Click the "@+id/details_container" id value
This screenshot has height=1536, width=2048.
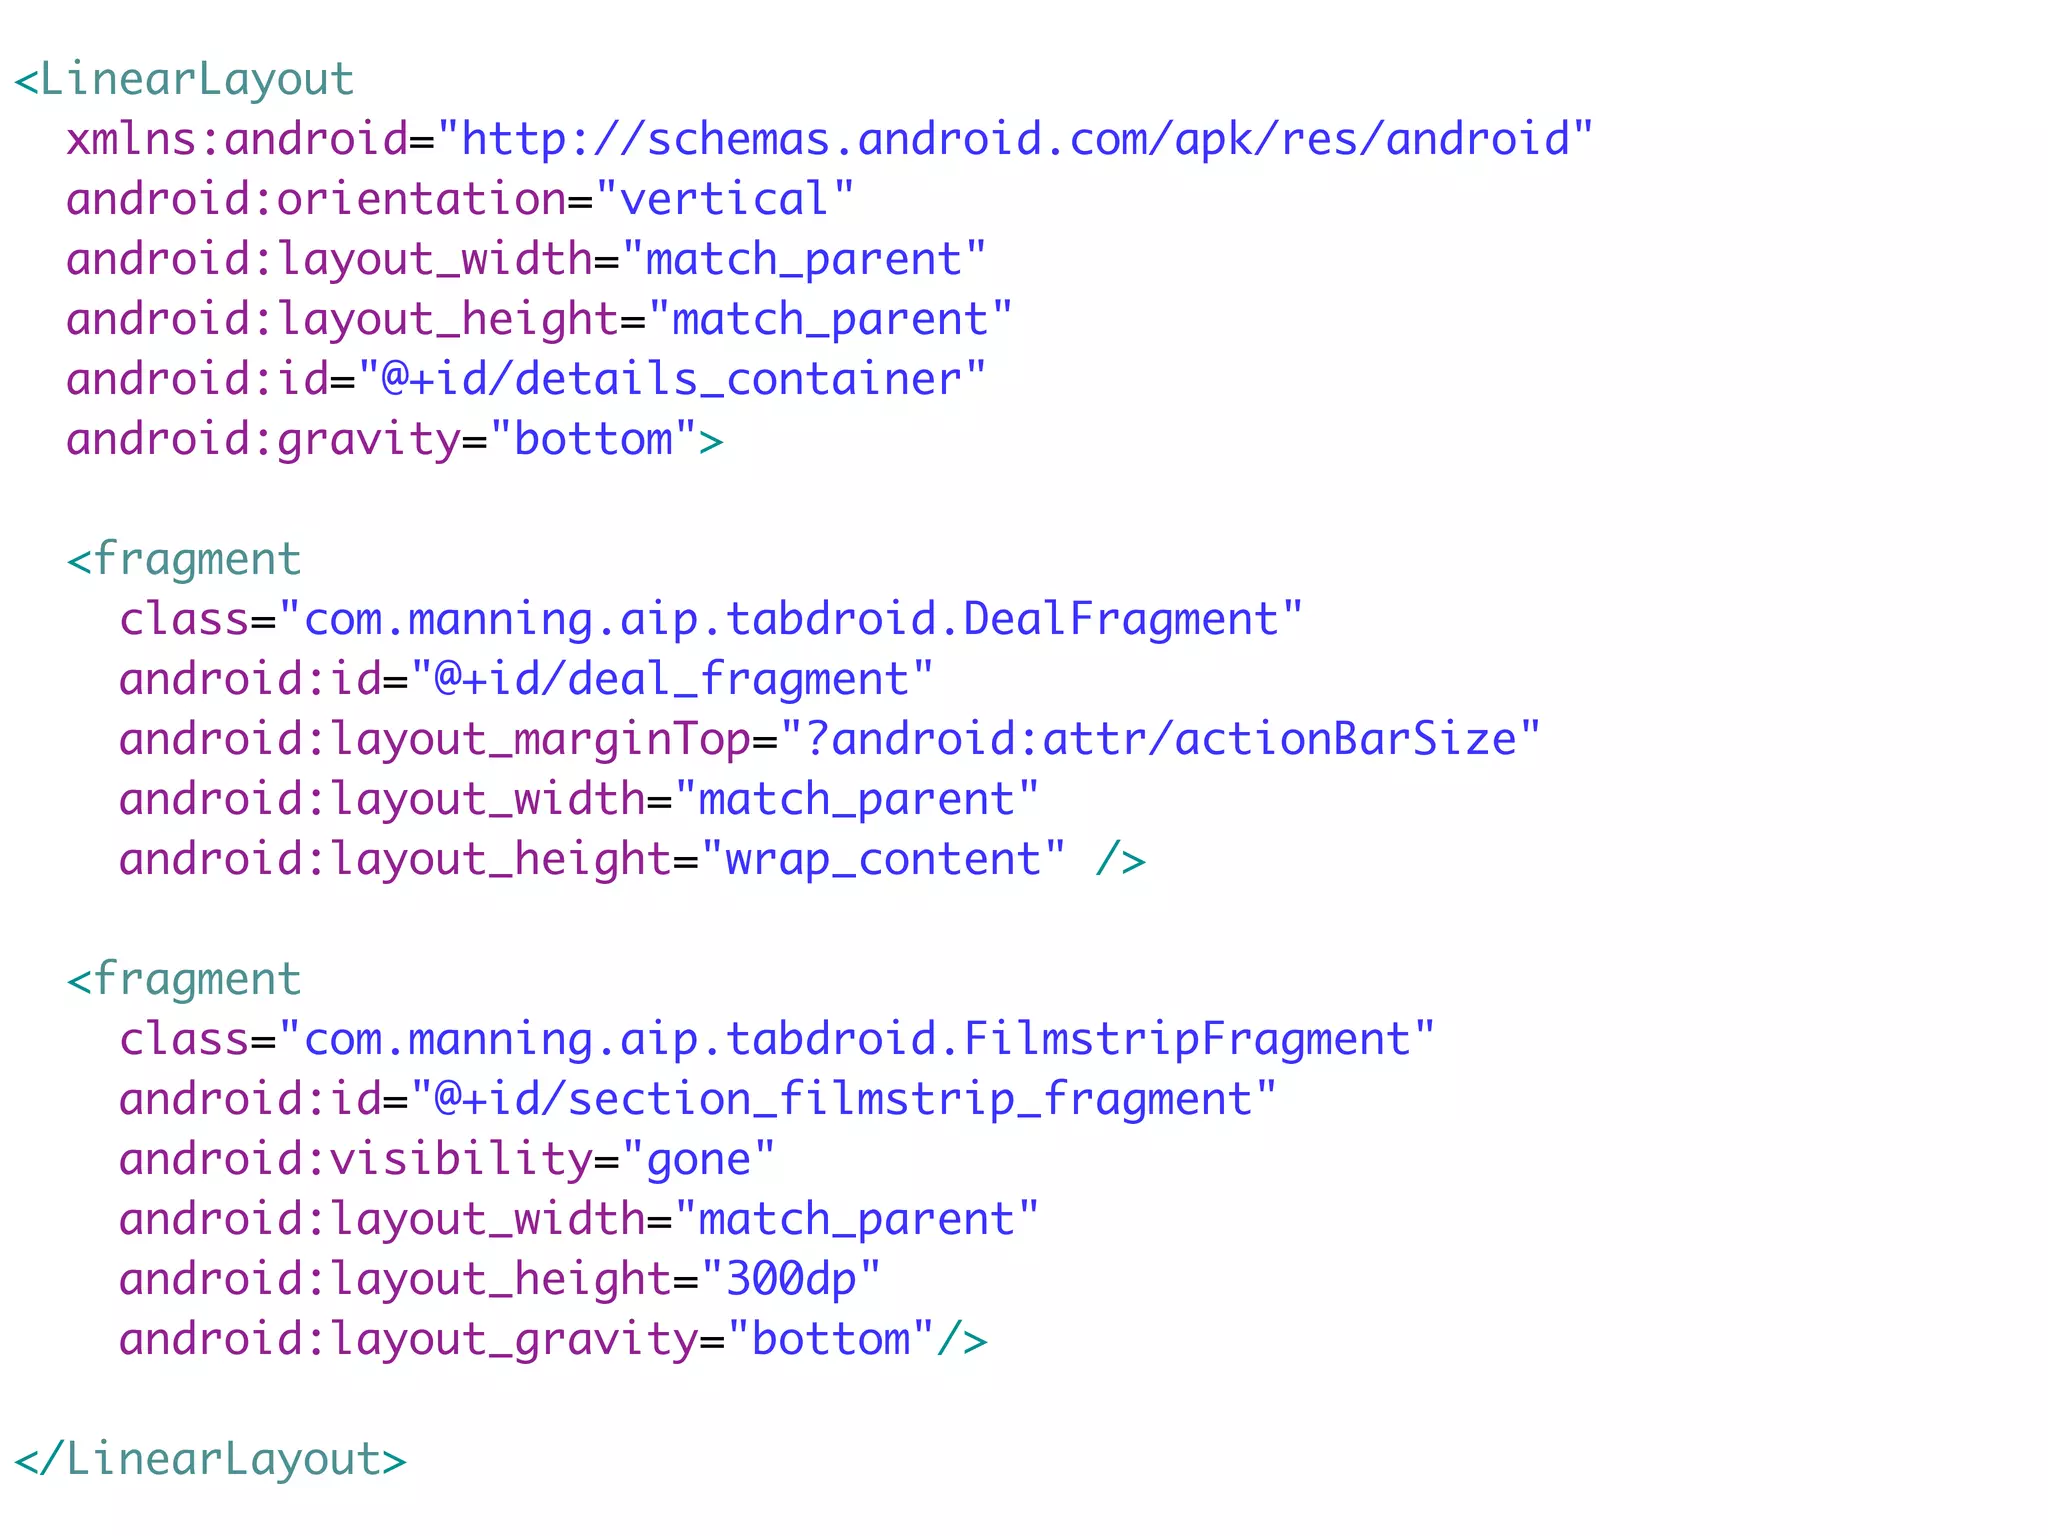[x=672, y=379]
